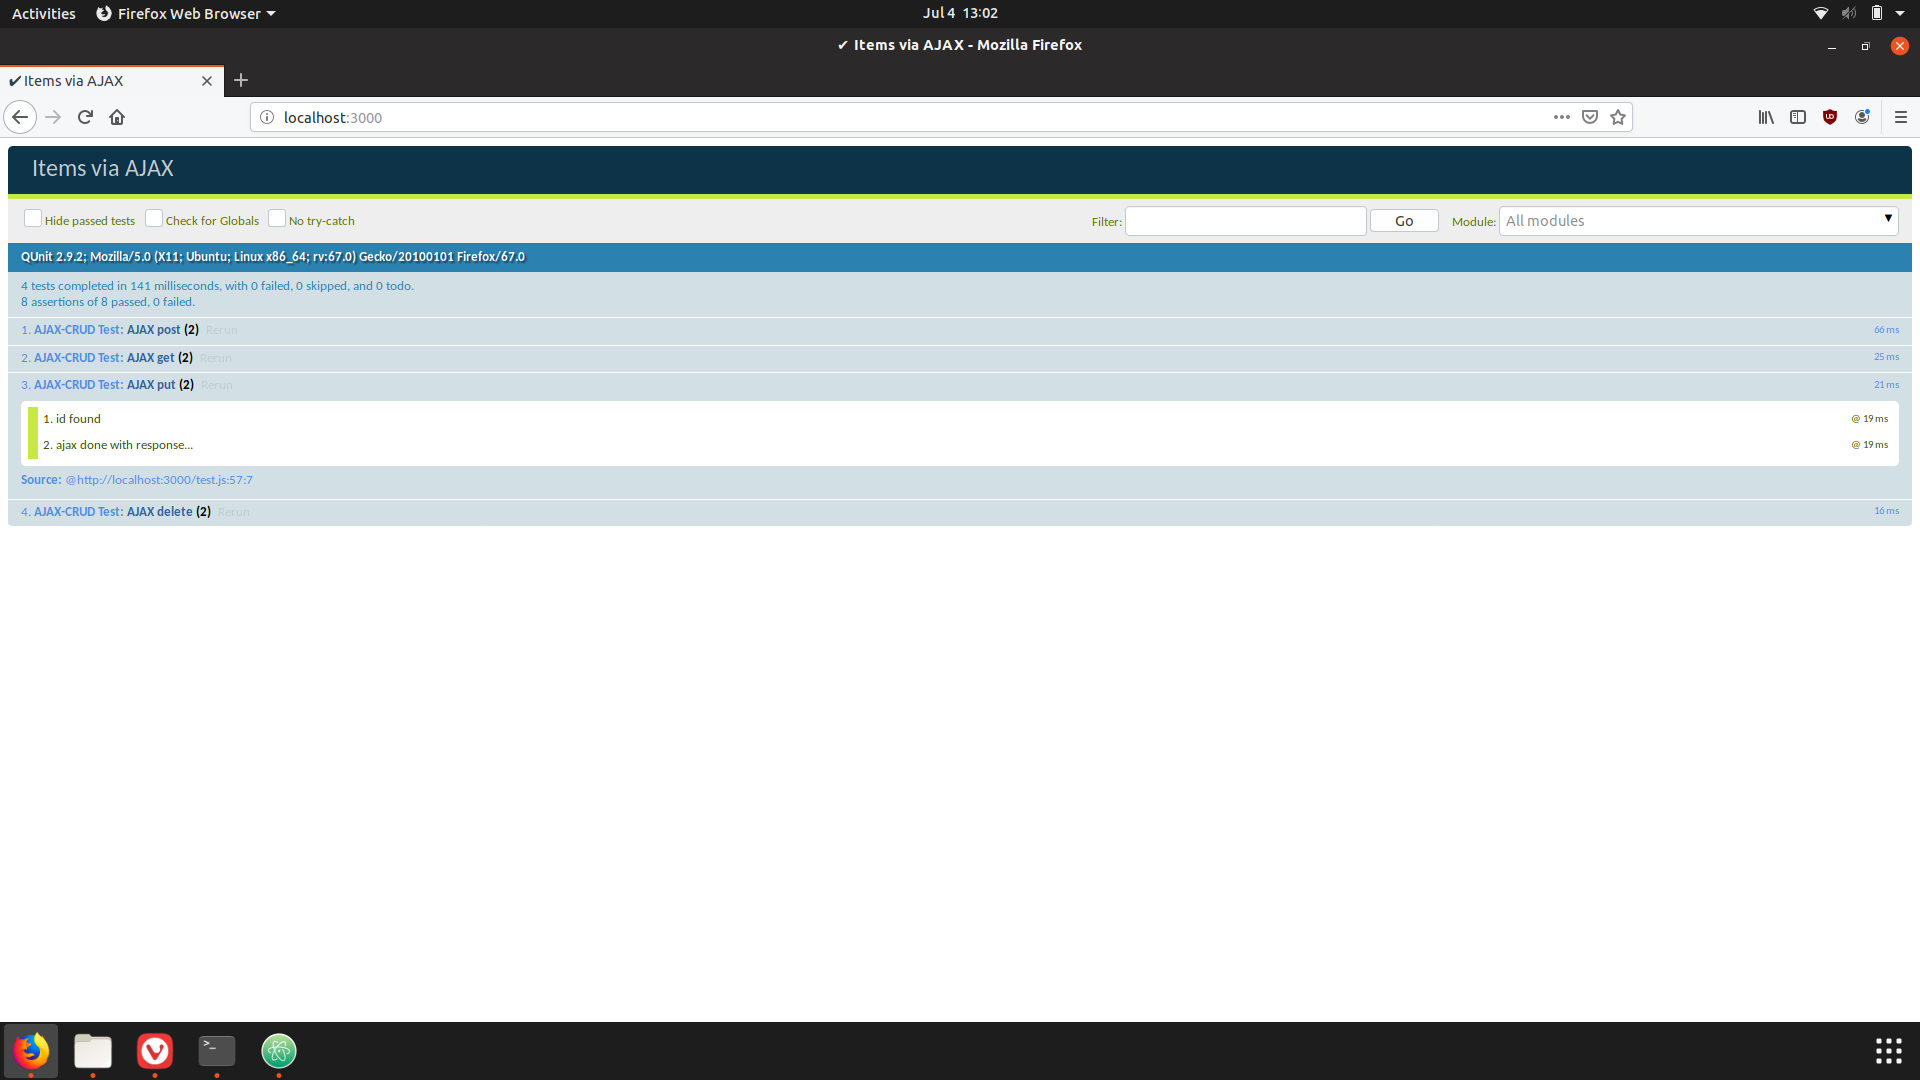Screen dimensions: 1920x1080
Task: Tick the Check for Globals checkbox
Action: tap(154, 219)
